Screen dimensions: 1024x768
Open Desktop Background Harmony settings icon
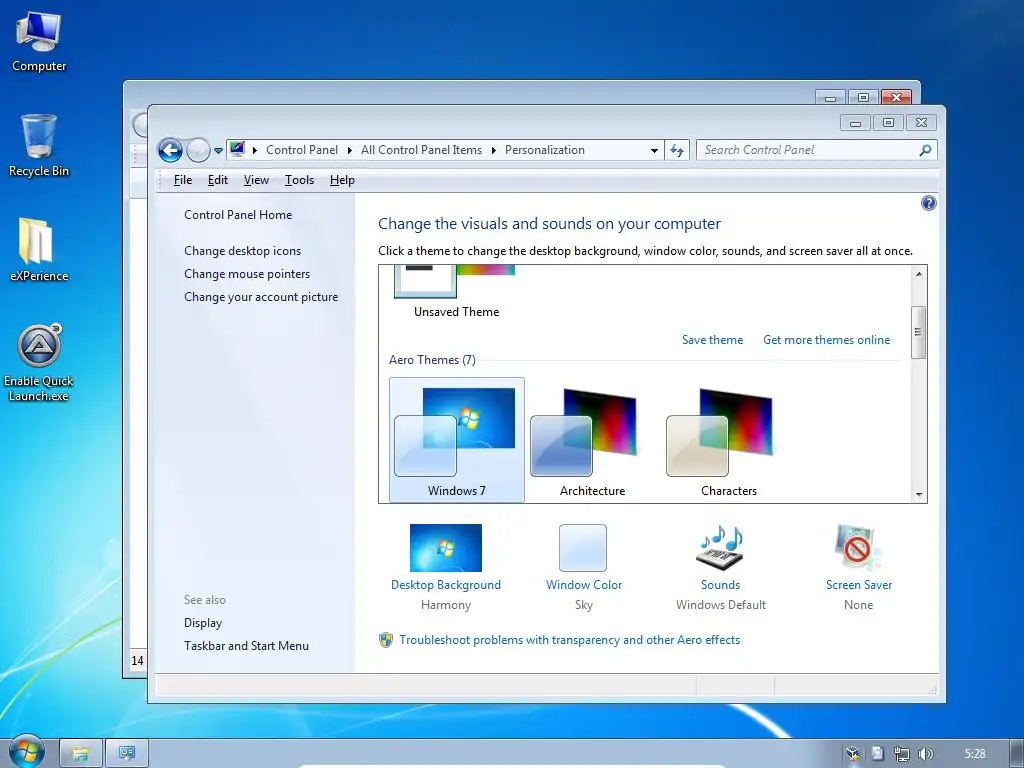445,548
